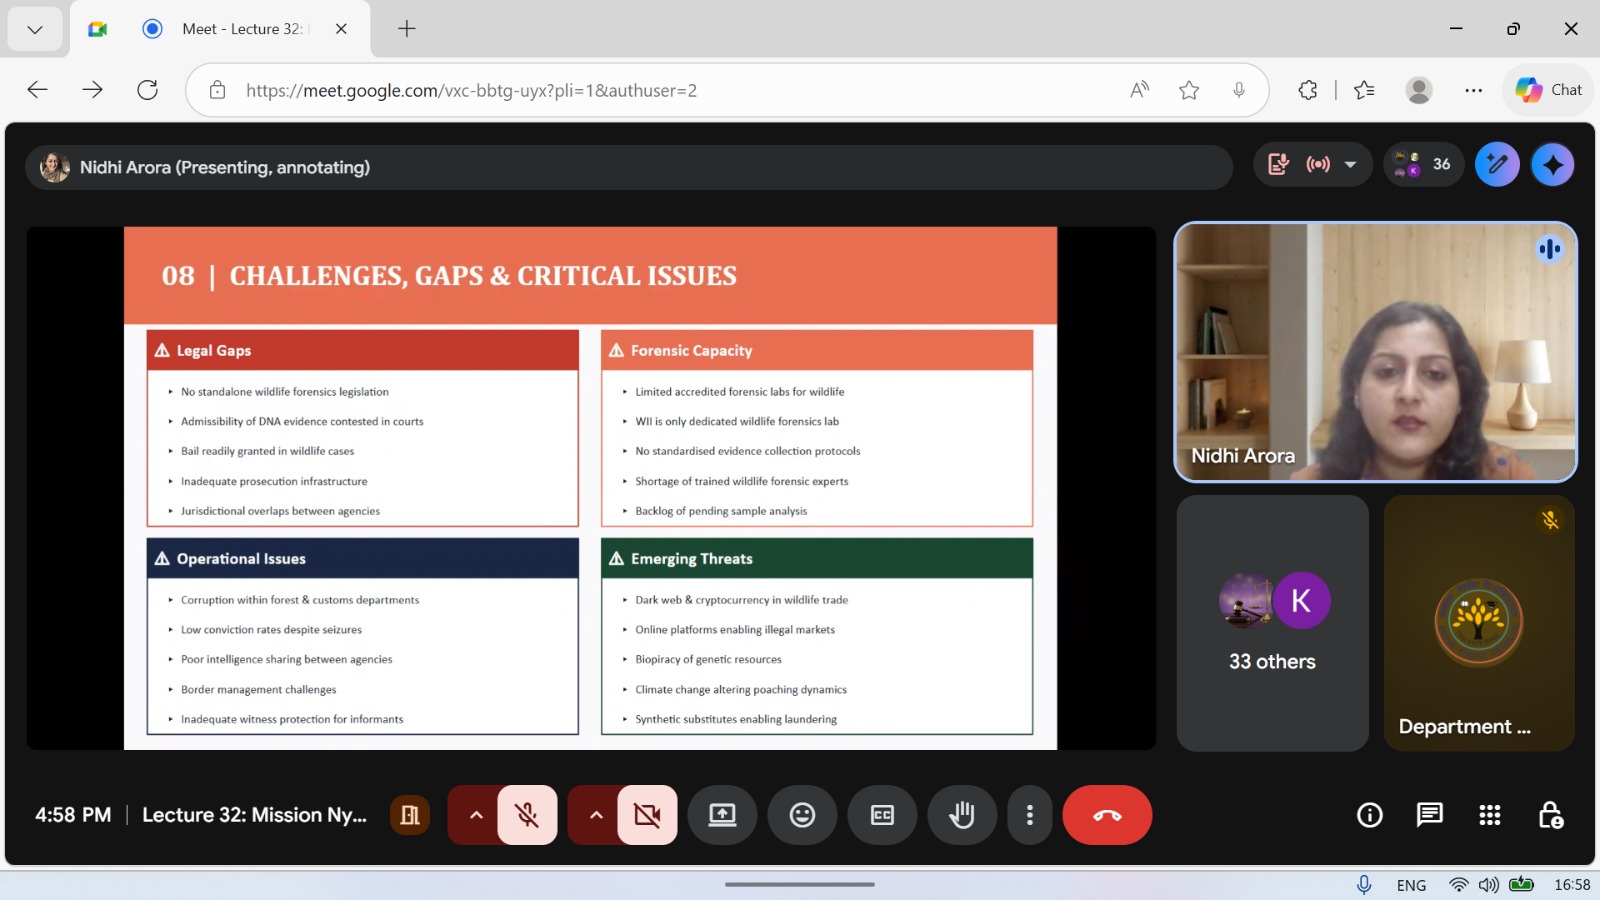Click the annotation pen button

click(x=1497, y=165)
